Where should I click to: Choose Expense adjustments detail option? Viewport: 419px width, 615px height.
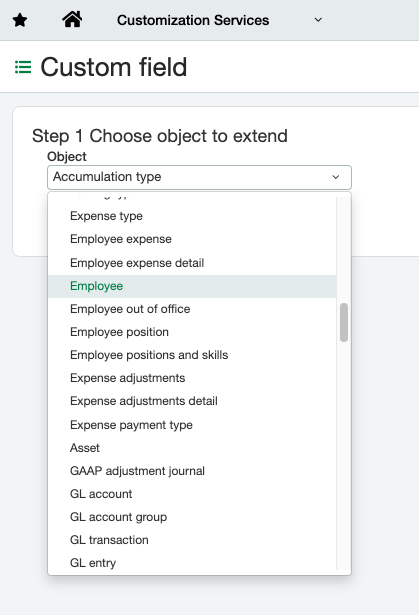pyautogui.click(x=192, y=401)
